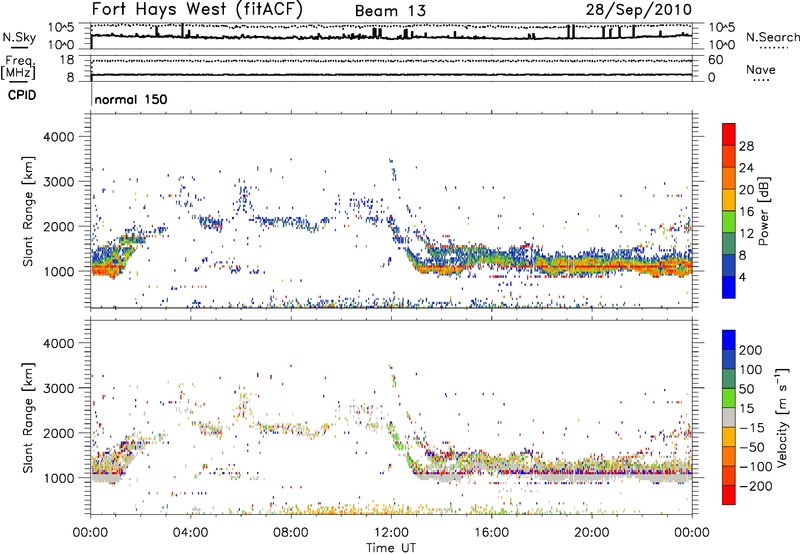The width and height of the screenshot is (800, 554).
Task: Pick the teal Power segment between 8 and 12
Action: click(729, 243)
